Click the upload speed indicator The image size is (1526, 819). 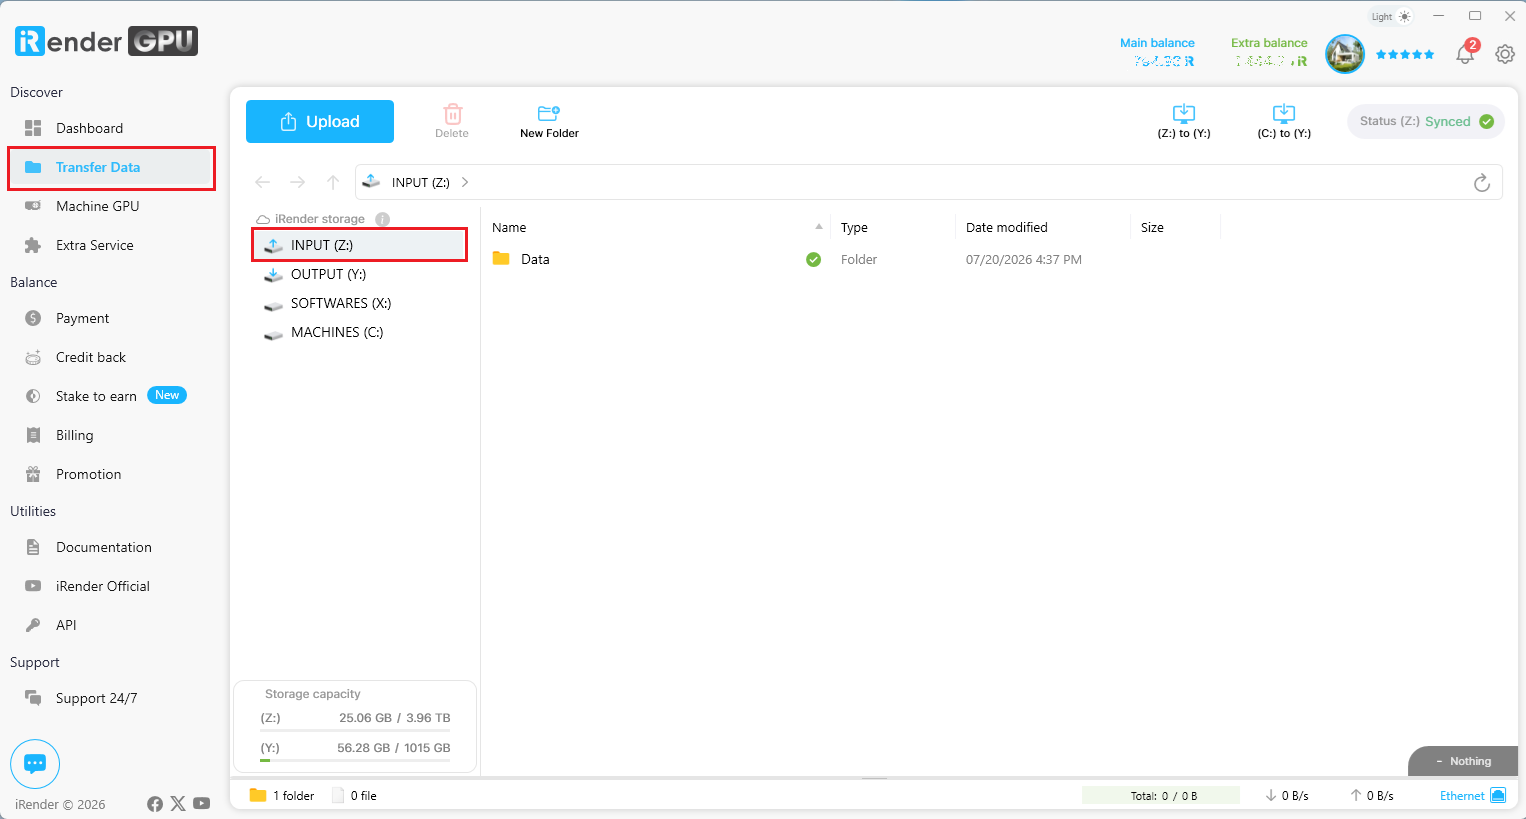click(x=1372, y=796)
